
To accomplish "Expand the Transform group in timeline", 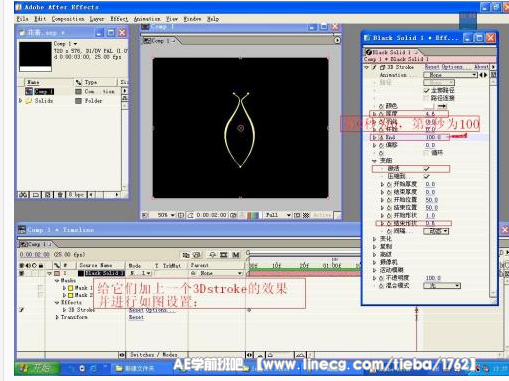I will pyautogui.click(x=57, y=317).
